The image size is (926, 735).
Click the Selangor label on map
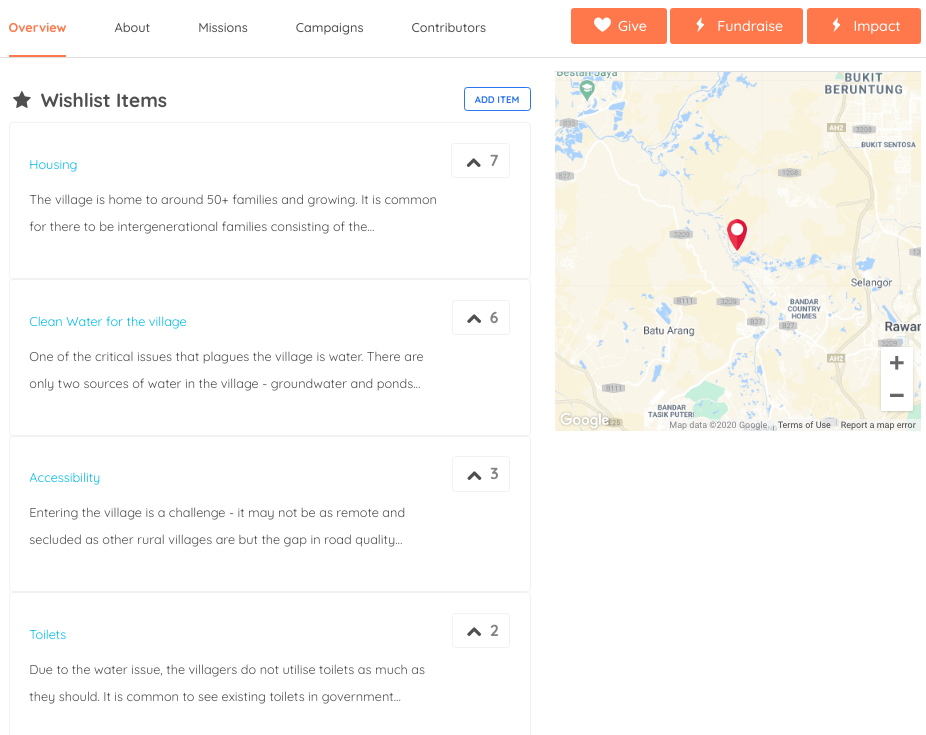[x=871, y=283]
